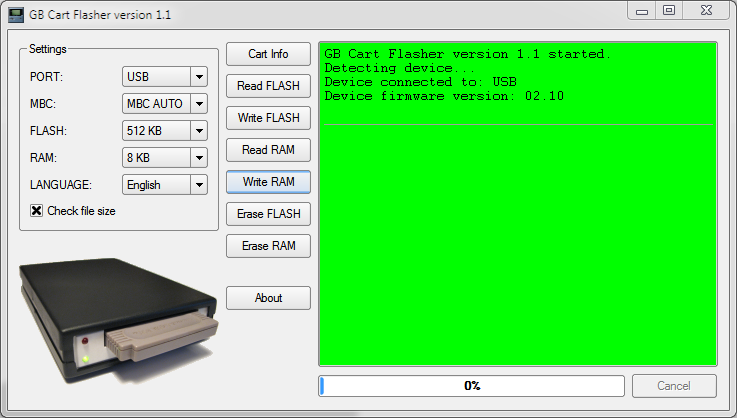737x418 pixels.
Task: Click the 0% progress bar
Action: (x=471, y=386)
